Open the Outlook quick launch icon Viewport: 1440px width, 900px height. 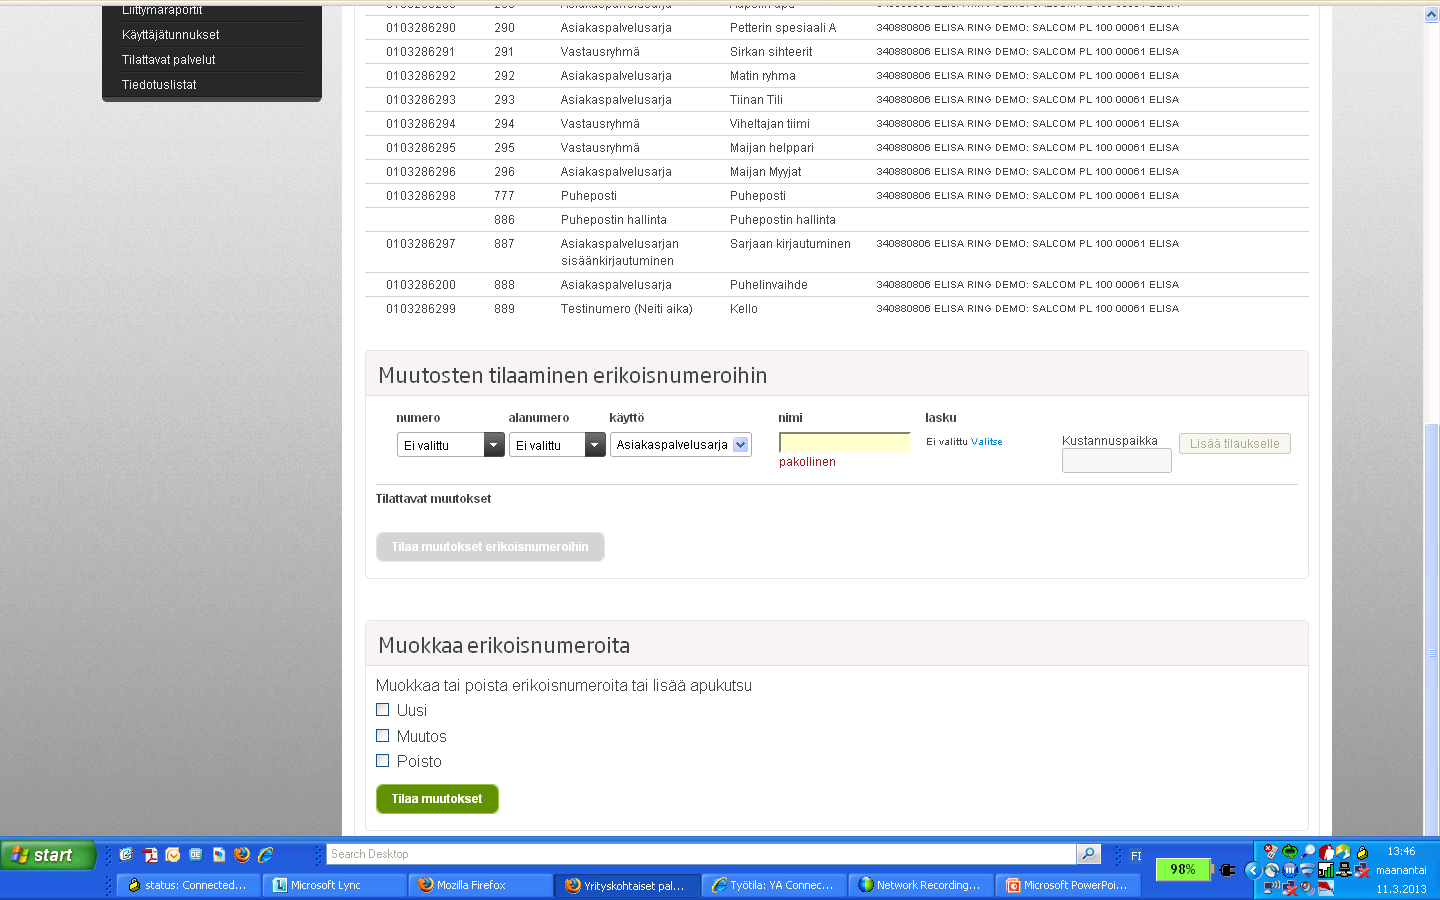coord(173,854)
